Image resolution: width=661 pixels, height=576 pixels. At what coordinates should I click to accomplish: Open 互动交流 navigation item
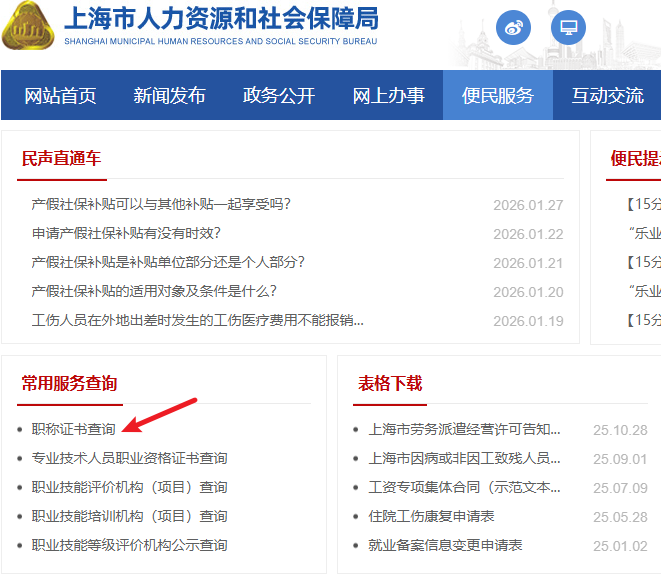tap(607, 96)
